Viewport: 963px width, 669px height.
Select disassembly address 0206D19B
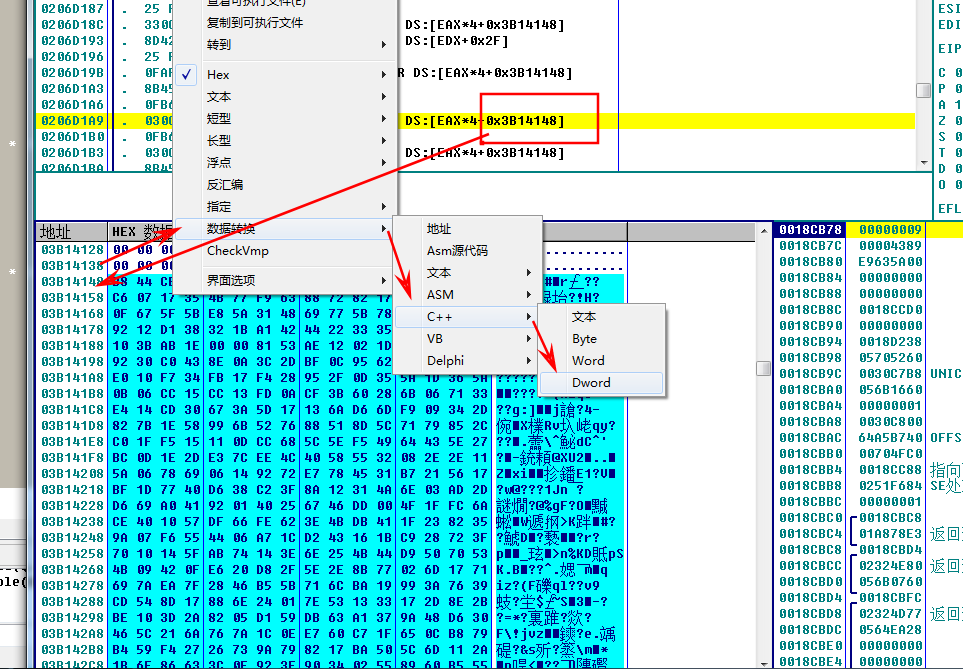[x=72, y=72]
